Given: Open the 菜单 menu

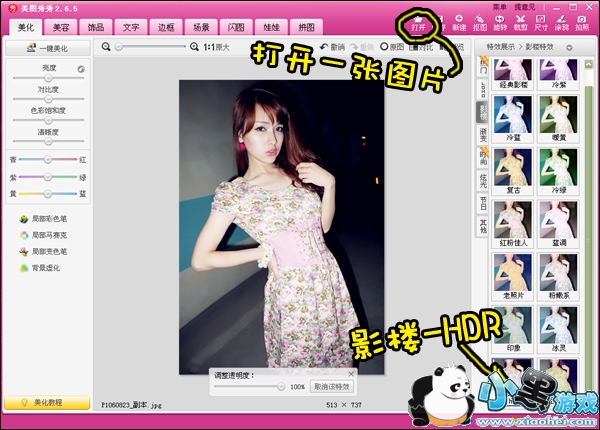Looking at the screenshot, I should click(x=499, y=7).
